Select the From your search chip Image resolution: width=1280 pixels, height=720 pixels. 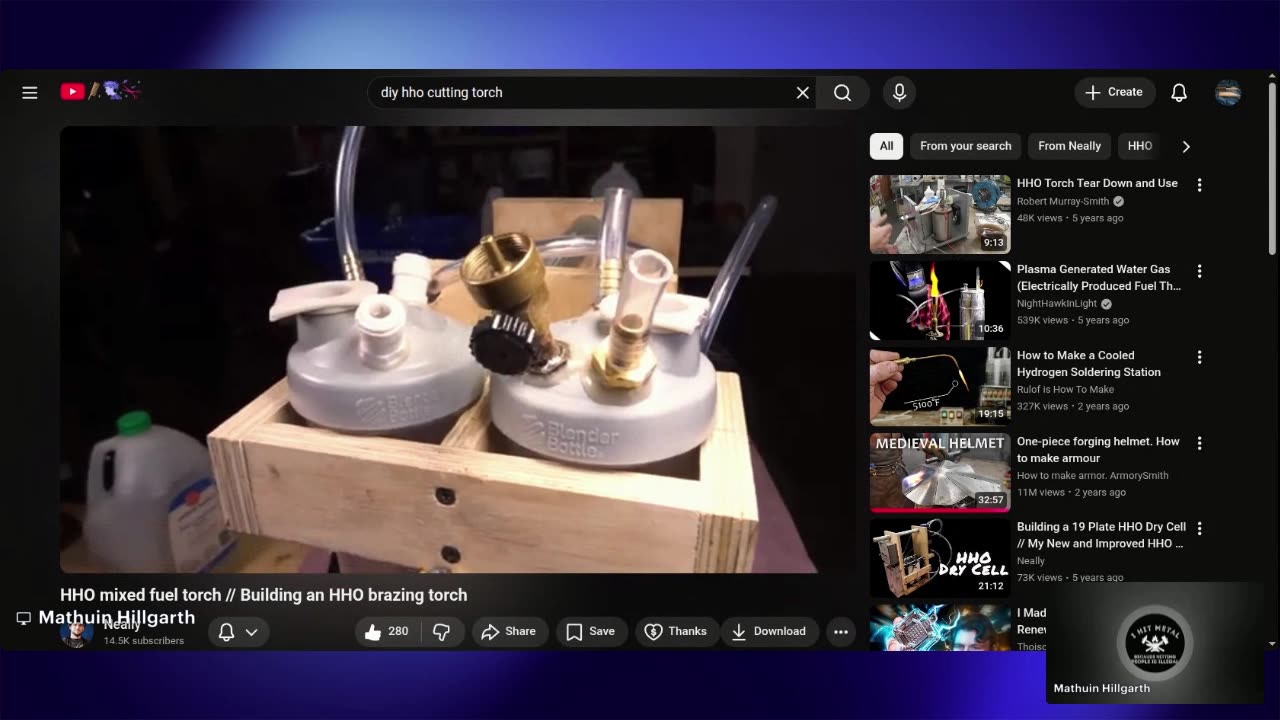(965, 146)
